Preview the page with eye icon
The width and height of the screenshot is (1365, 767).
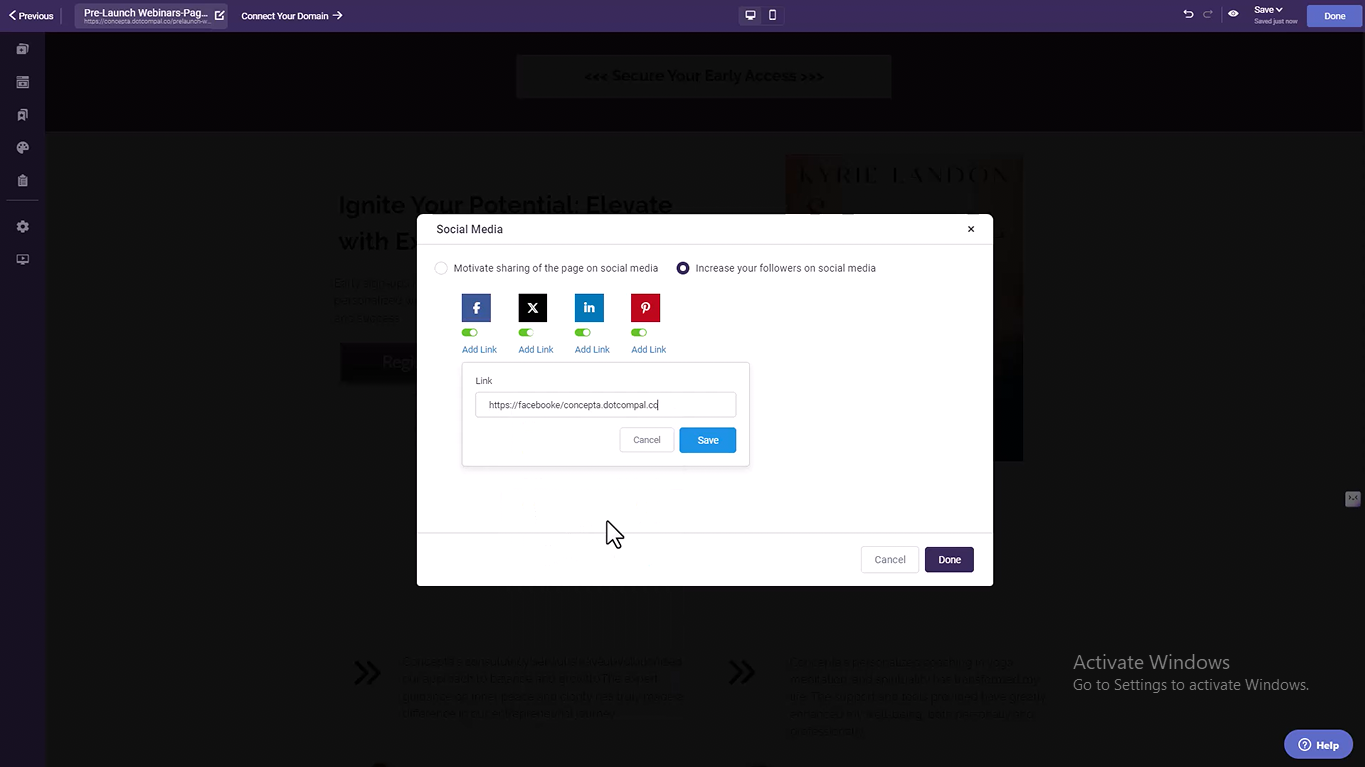point(1233,15)
